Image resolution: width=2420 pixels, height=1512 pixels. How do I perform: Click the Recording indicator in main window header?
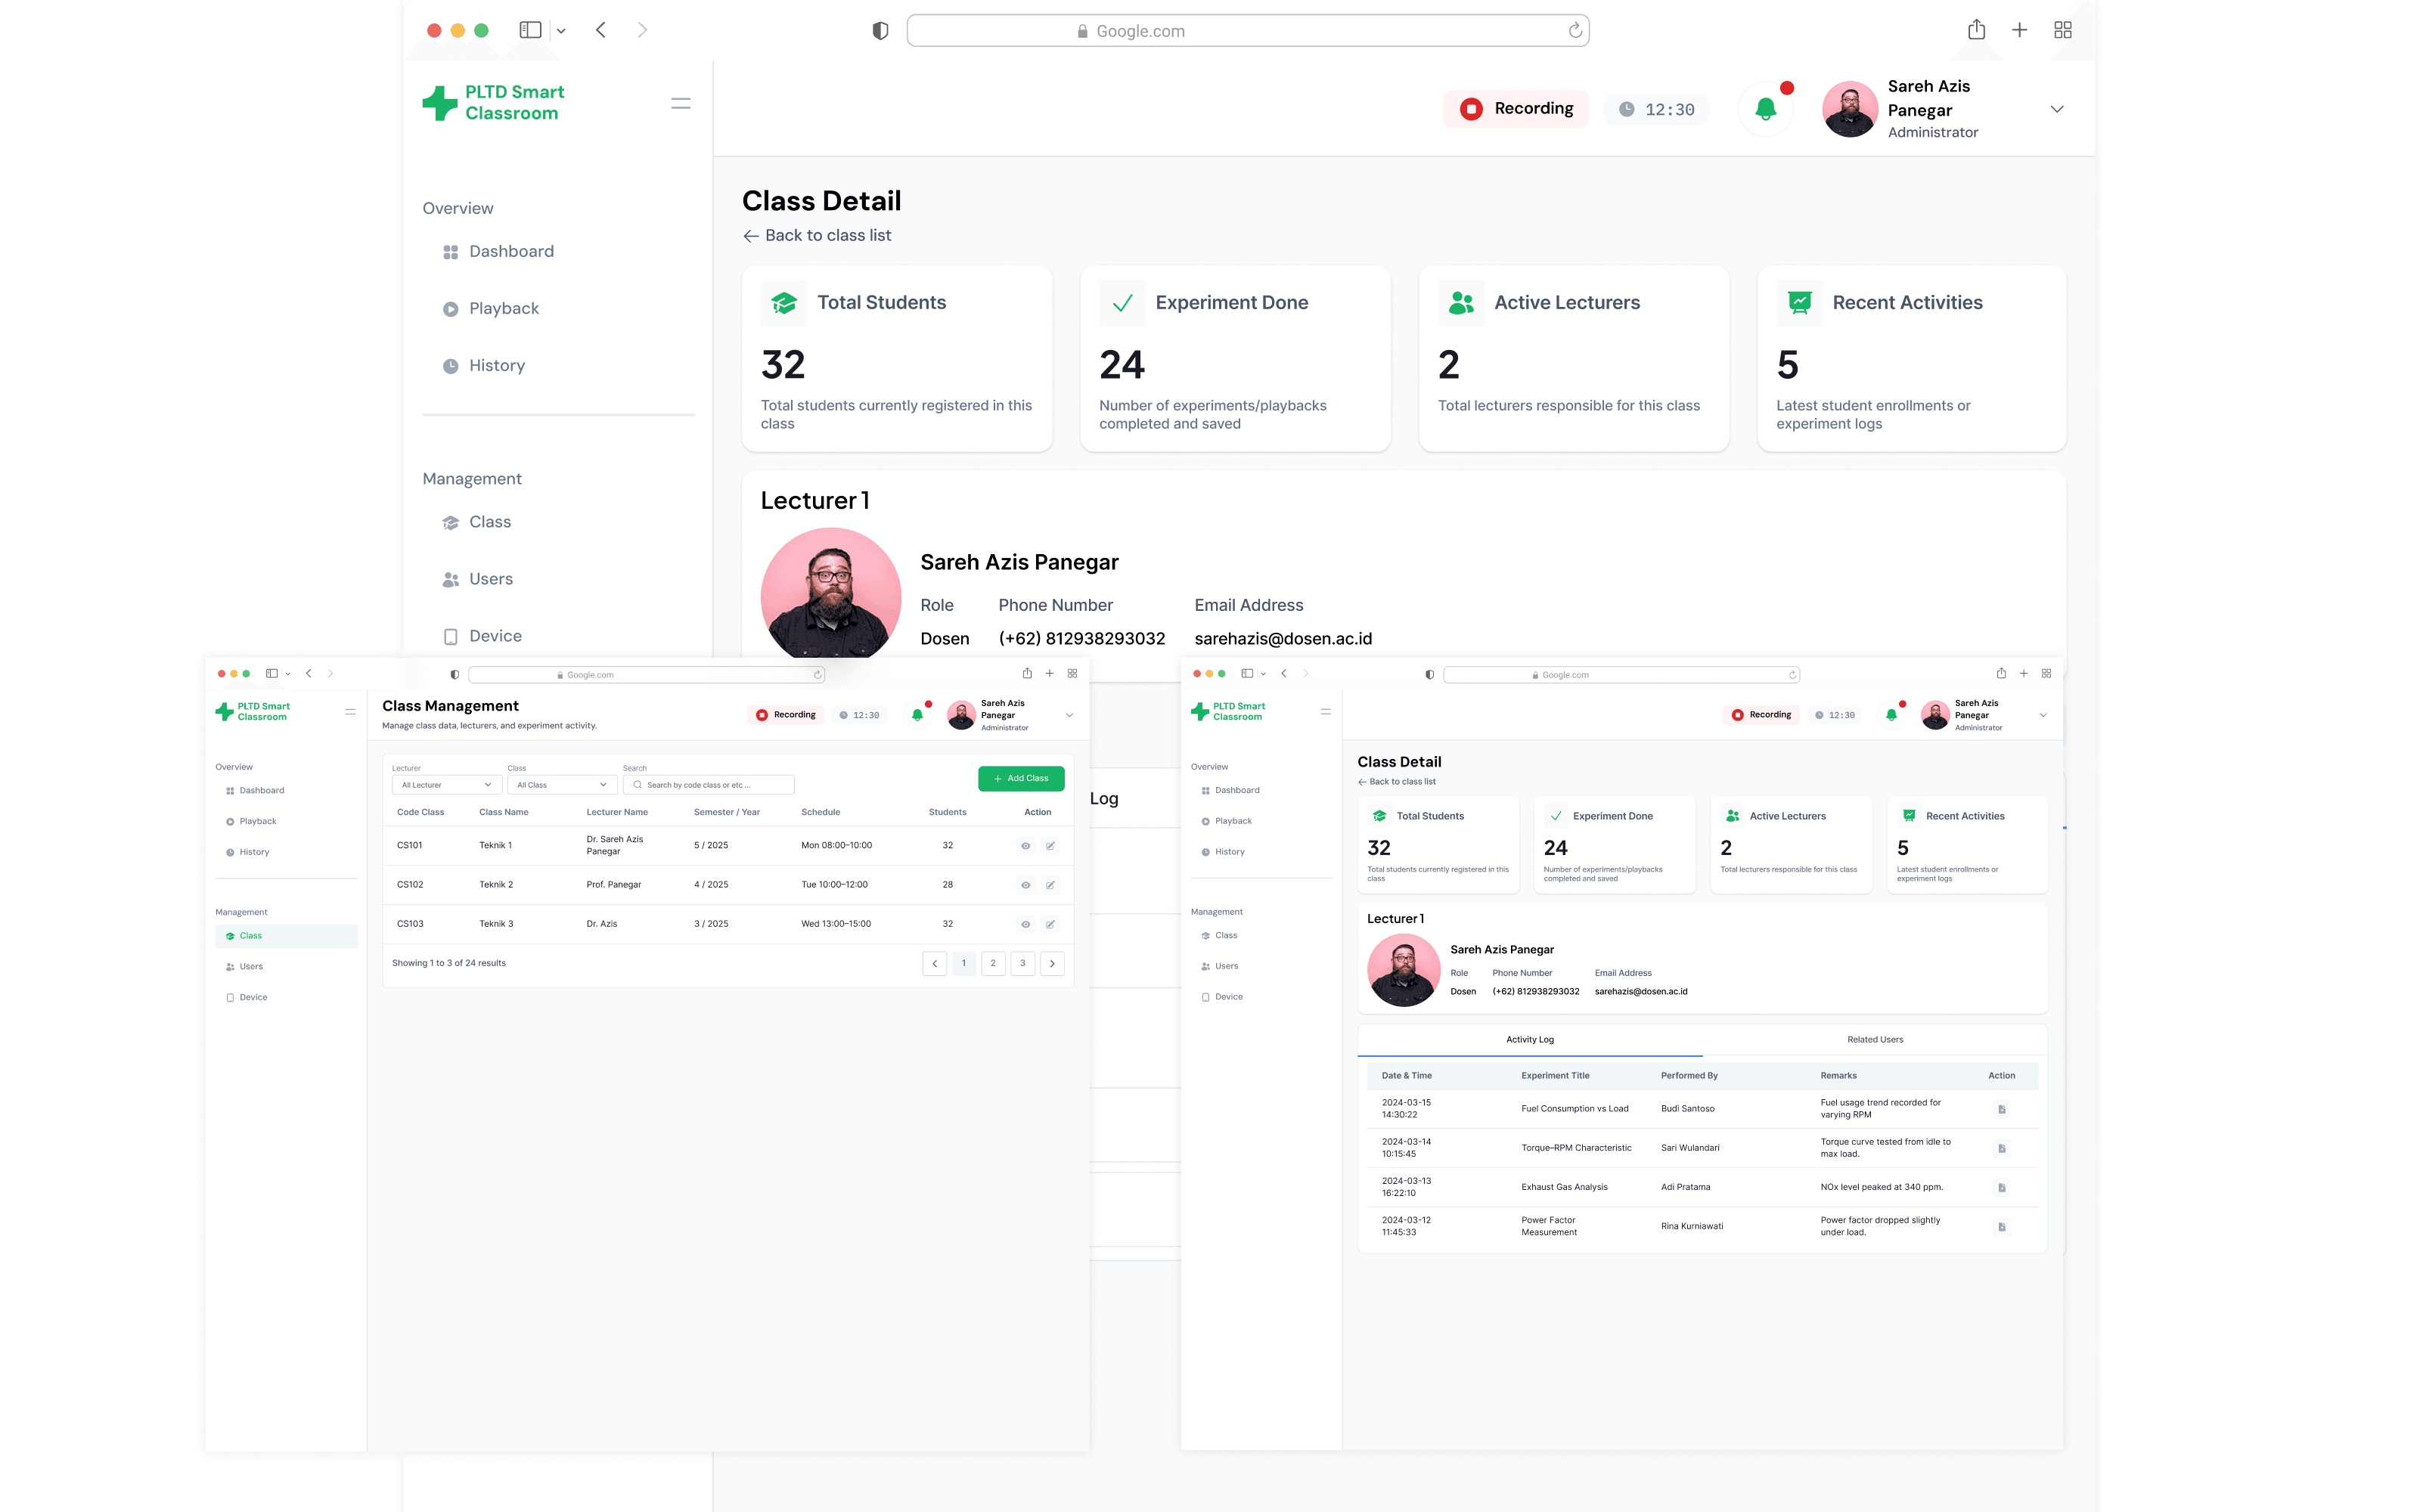click(x=1516, y=108)
